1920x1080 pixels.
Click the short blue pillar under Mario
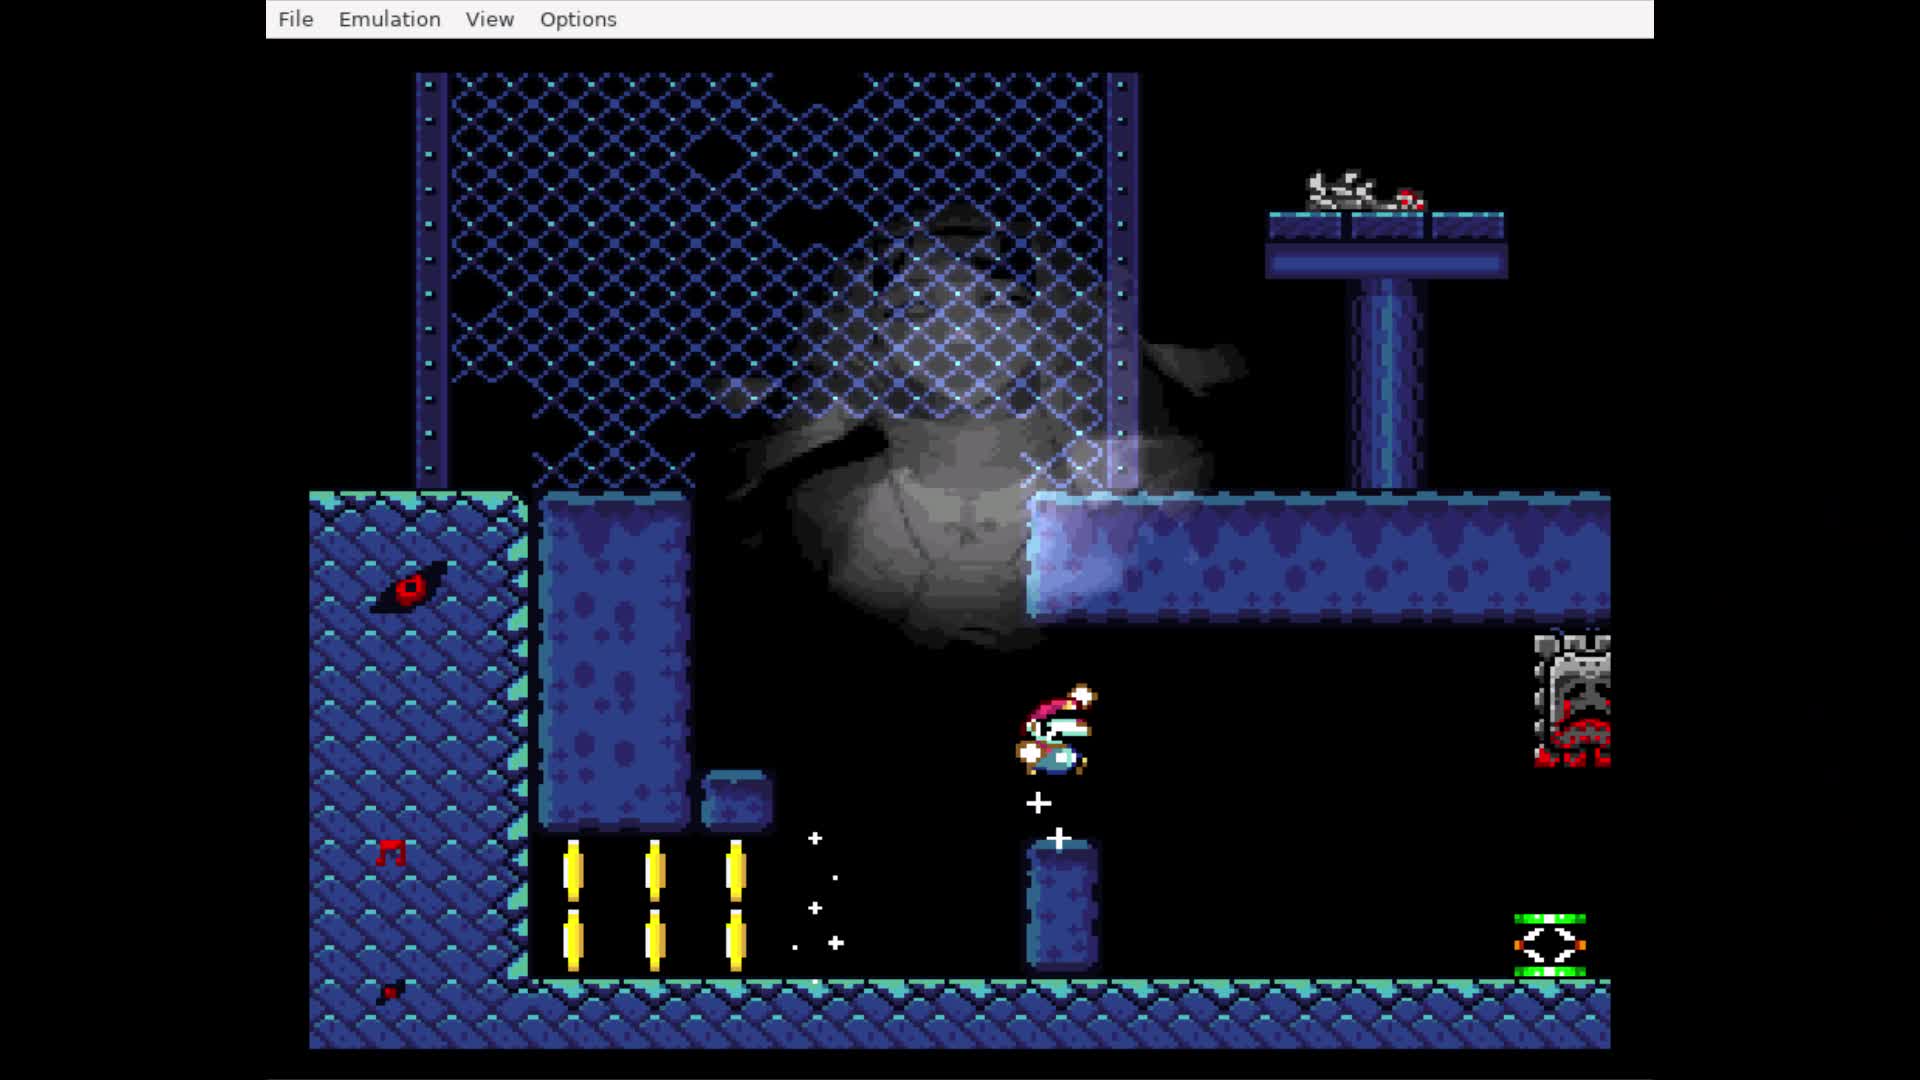point(1062,905)
